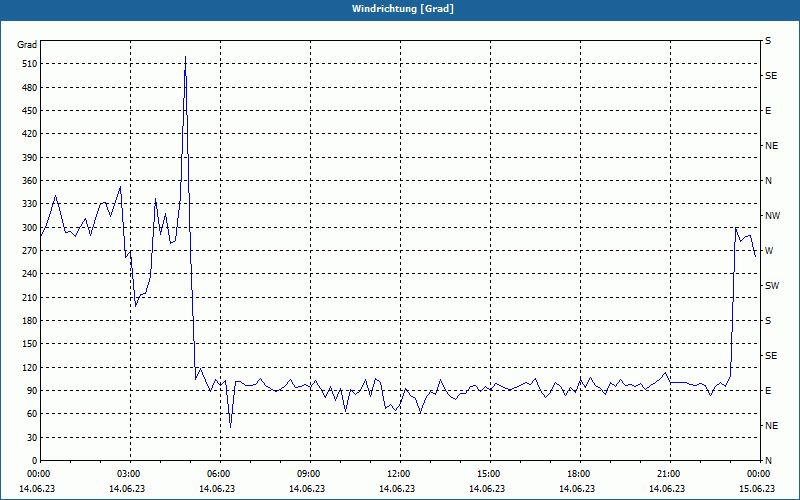Click the 60 y-axis label
Image resolution: width=800 pixels, height=500 pixels.
click(x=32, y=414)
